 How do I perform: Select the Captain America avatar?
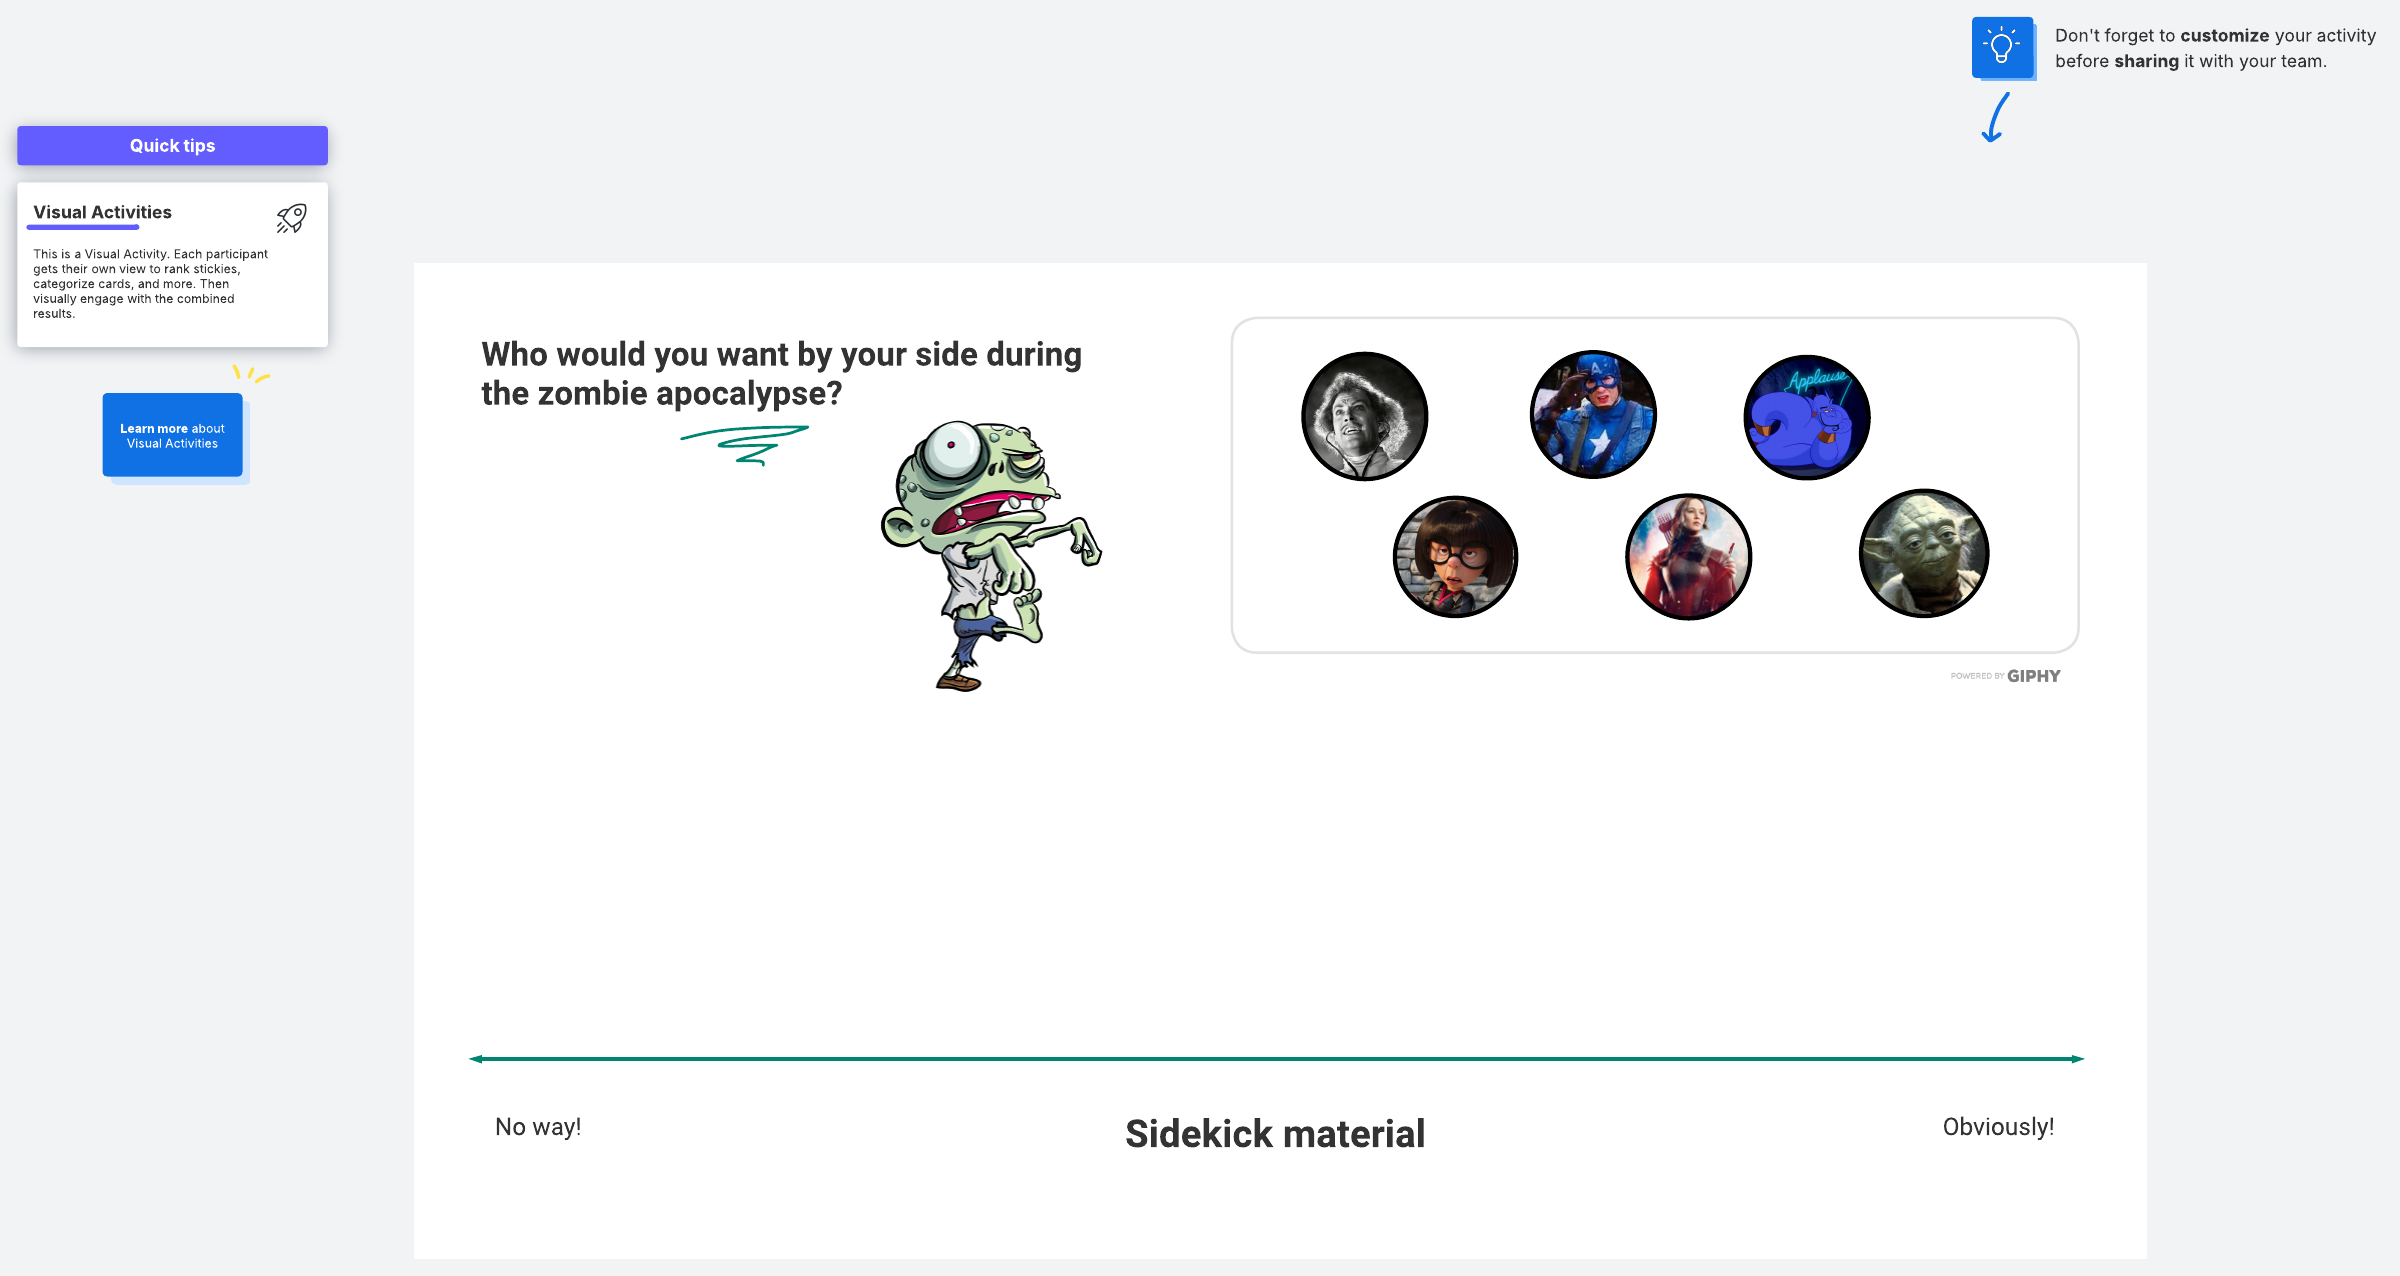1593,414
